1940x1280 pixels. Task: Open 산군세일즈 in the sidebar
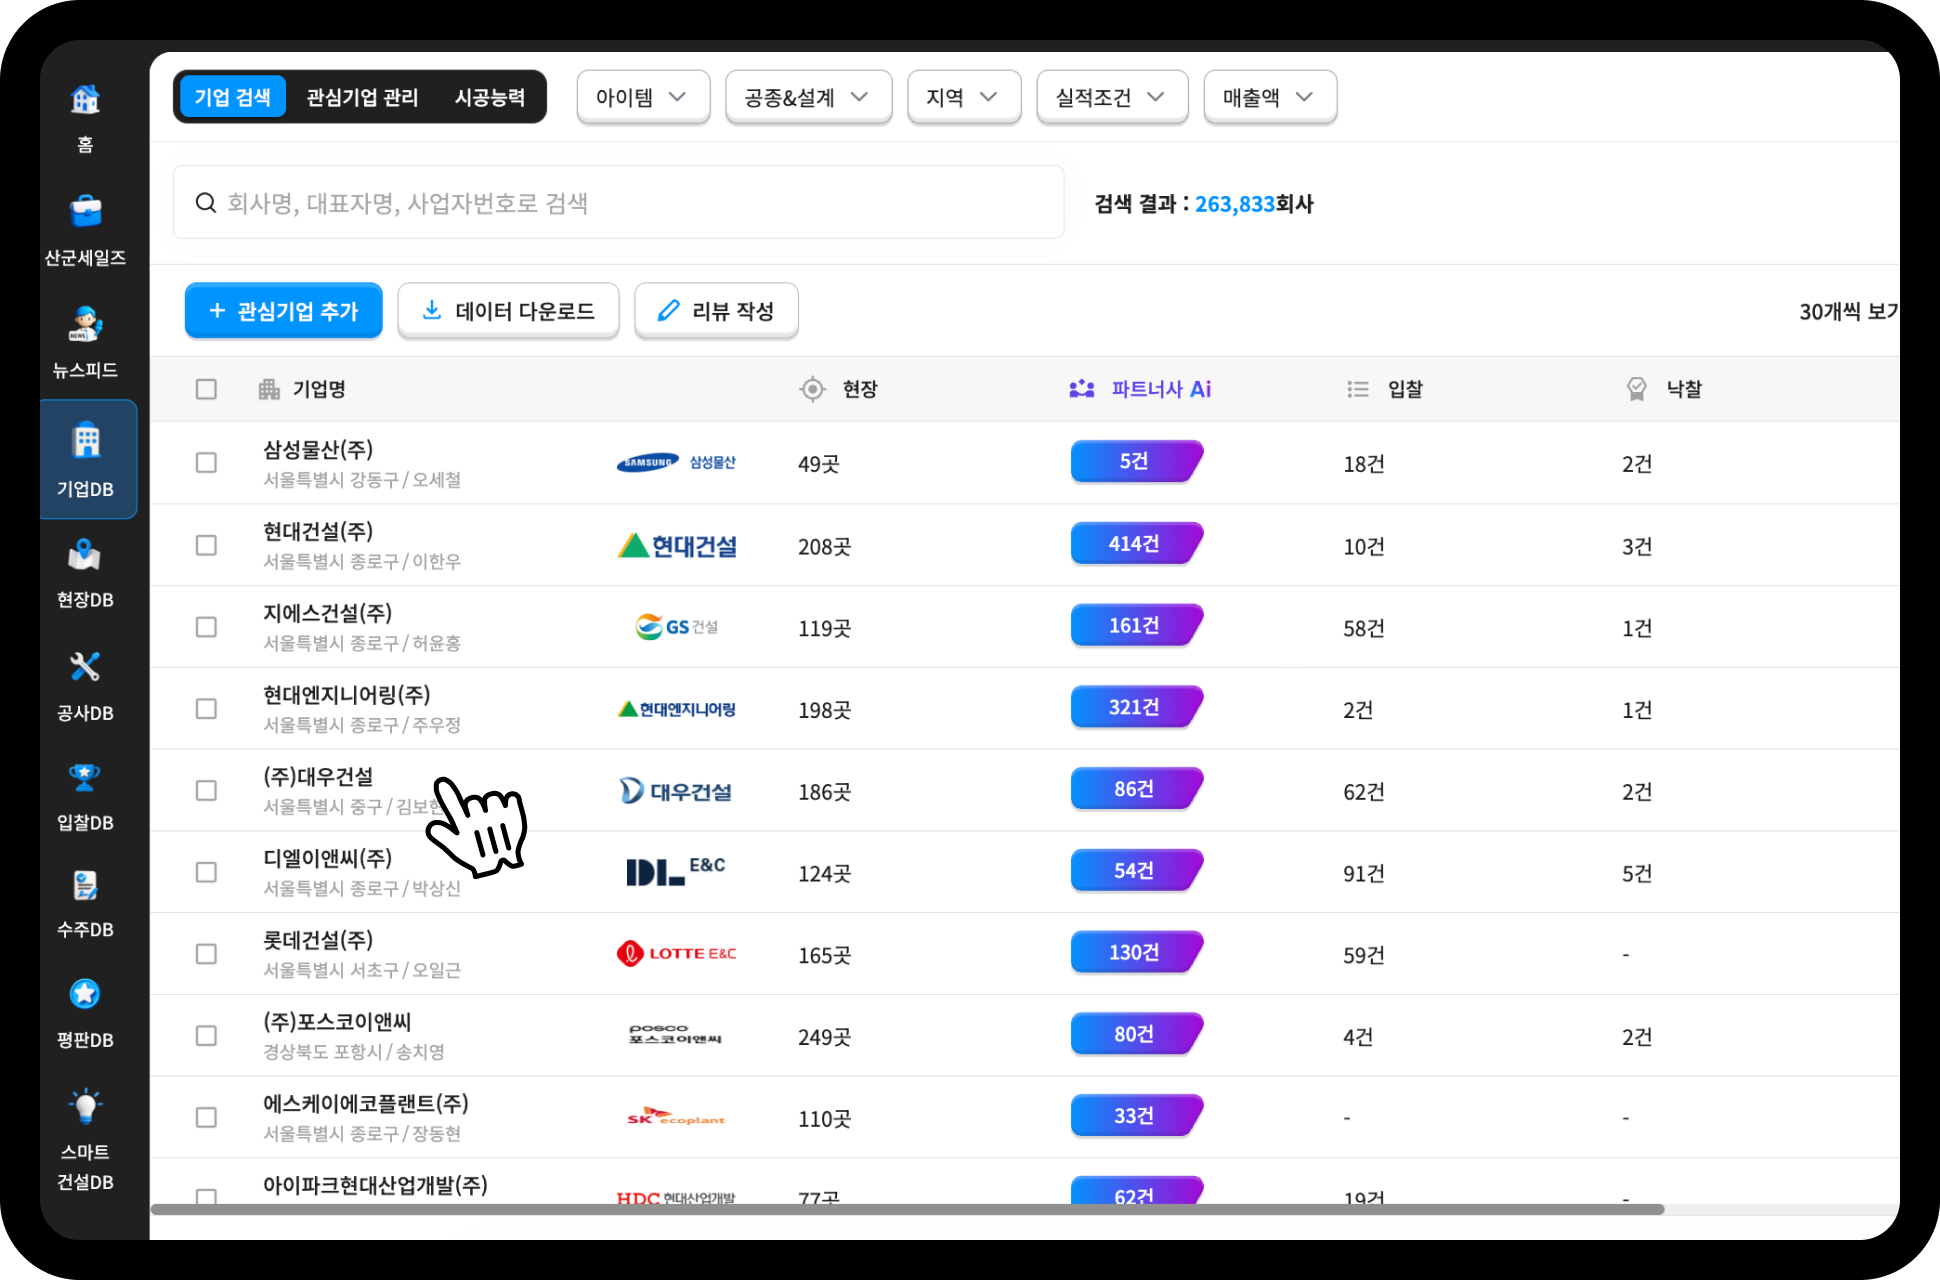click(x=85, y=231)
